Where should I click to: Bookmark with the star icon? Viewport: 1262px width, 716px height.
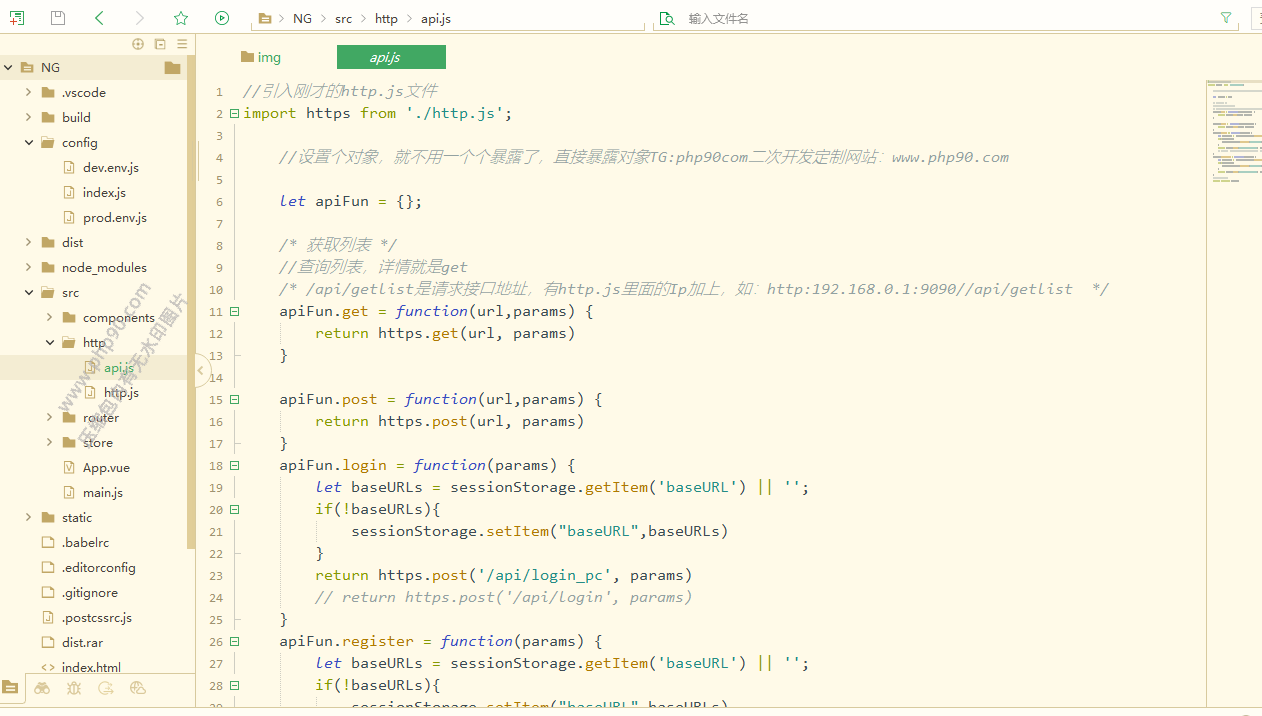pyautogui.click(x=180, y=18)
